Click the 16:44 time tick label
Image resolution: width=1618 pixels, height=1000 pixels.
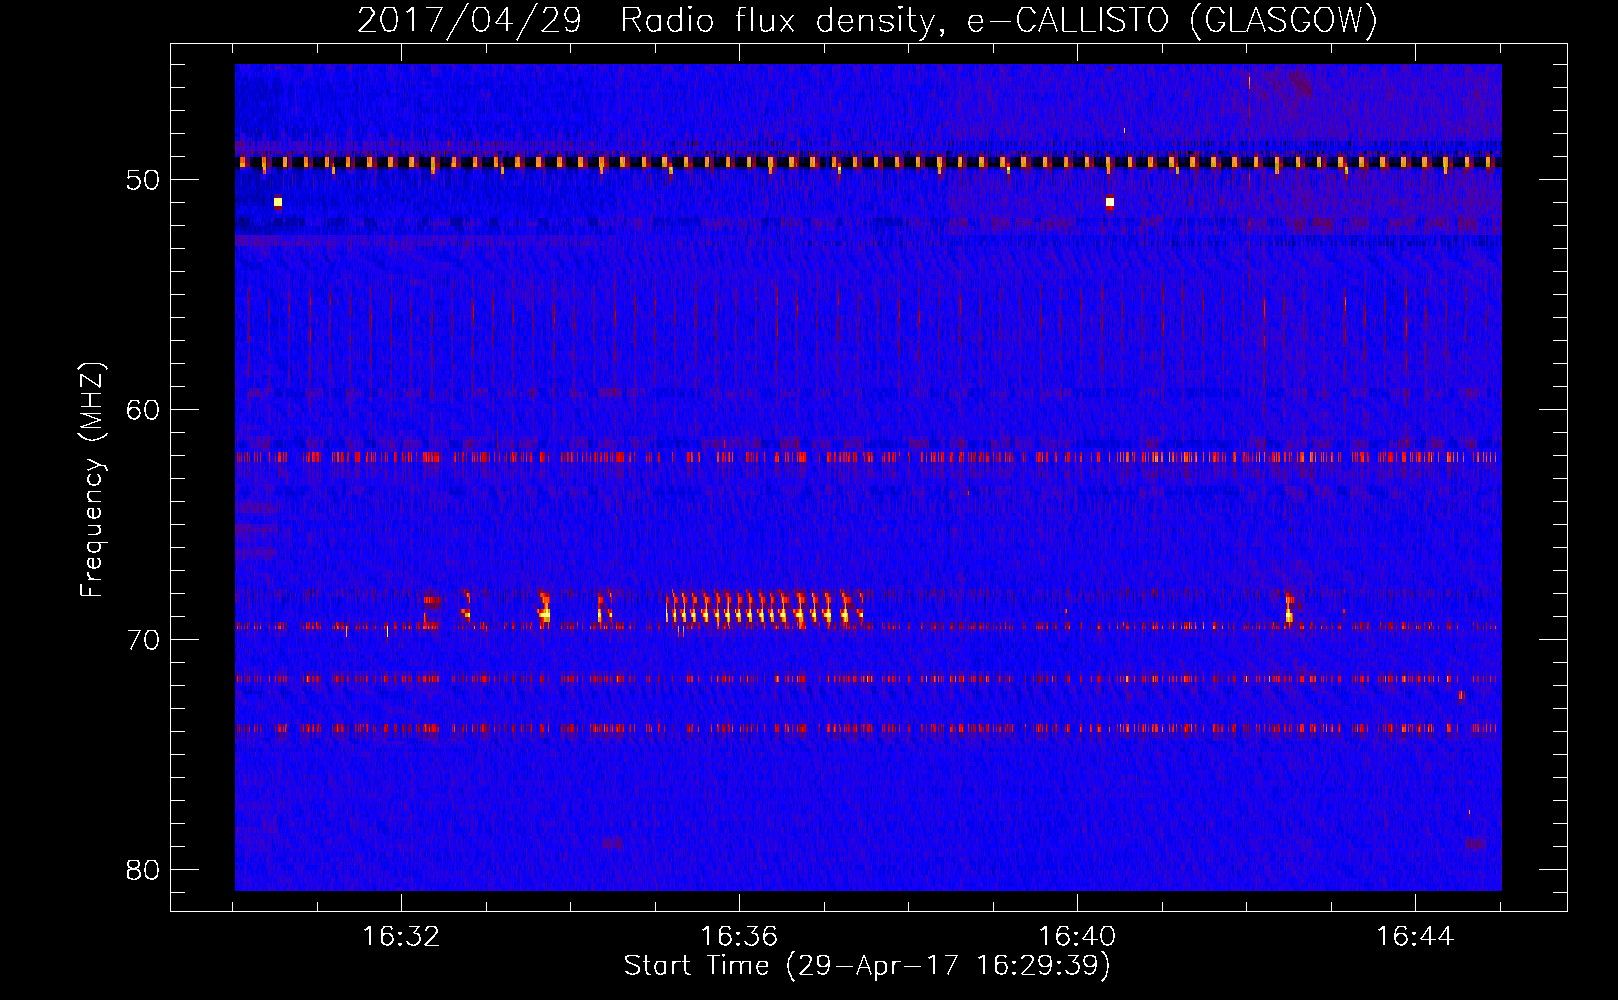pos(1415,936)
